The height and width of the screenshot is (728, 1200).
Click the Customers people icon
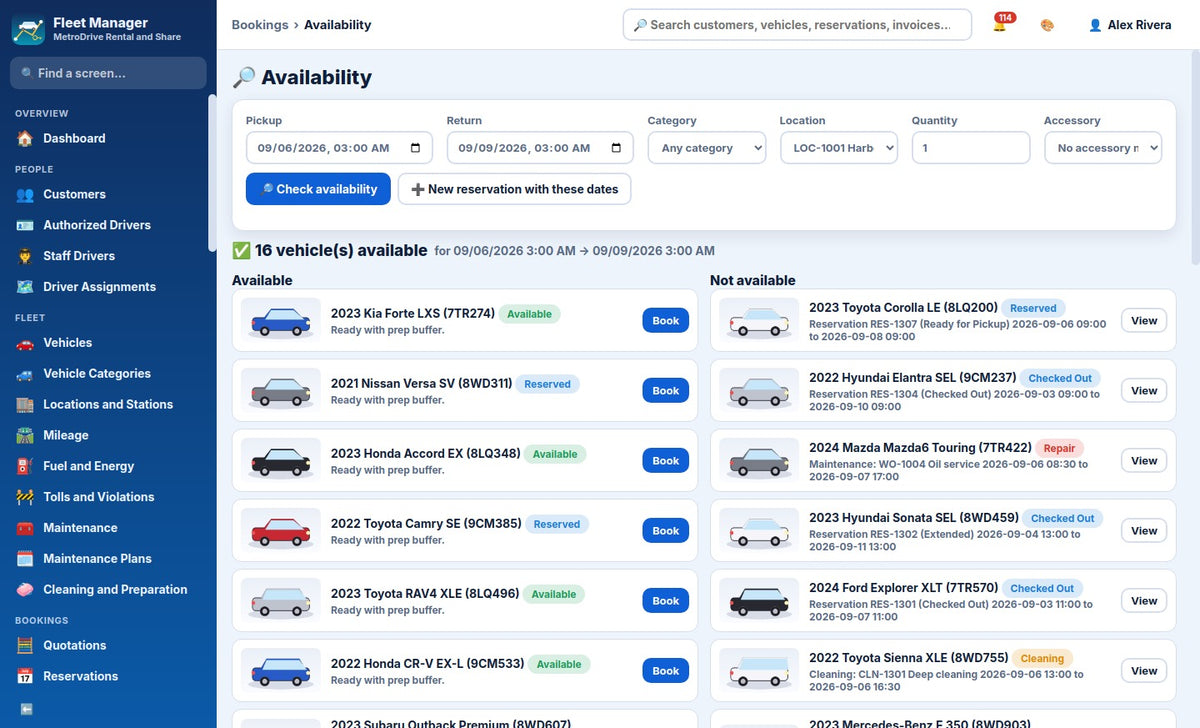click(25, 195)
